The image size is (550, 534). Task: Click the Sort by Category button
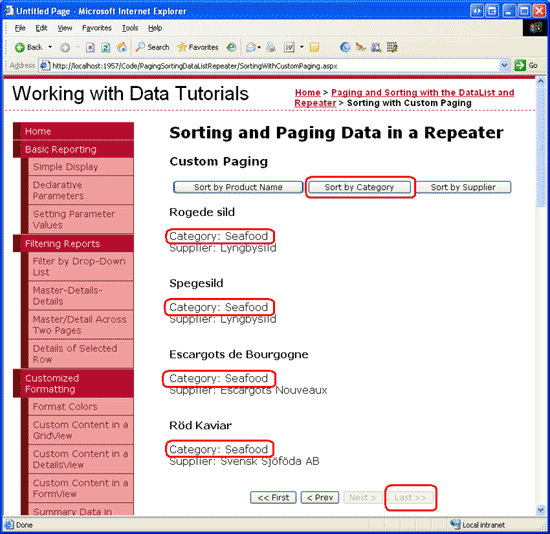pyautogui.click(x=359, y=187)
